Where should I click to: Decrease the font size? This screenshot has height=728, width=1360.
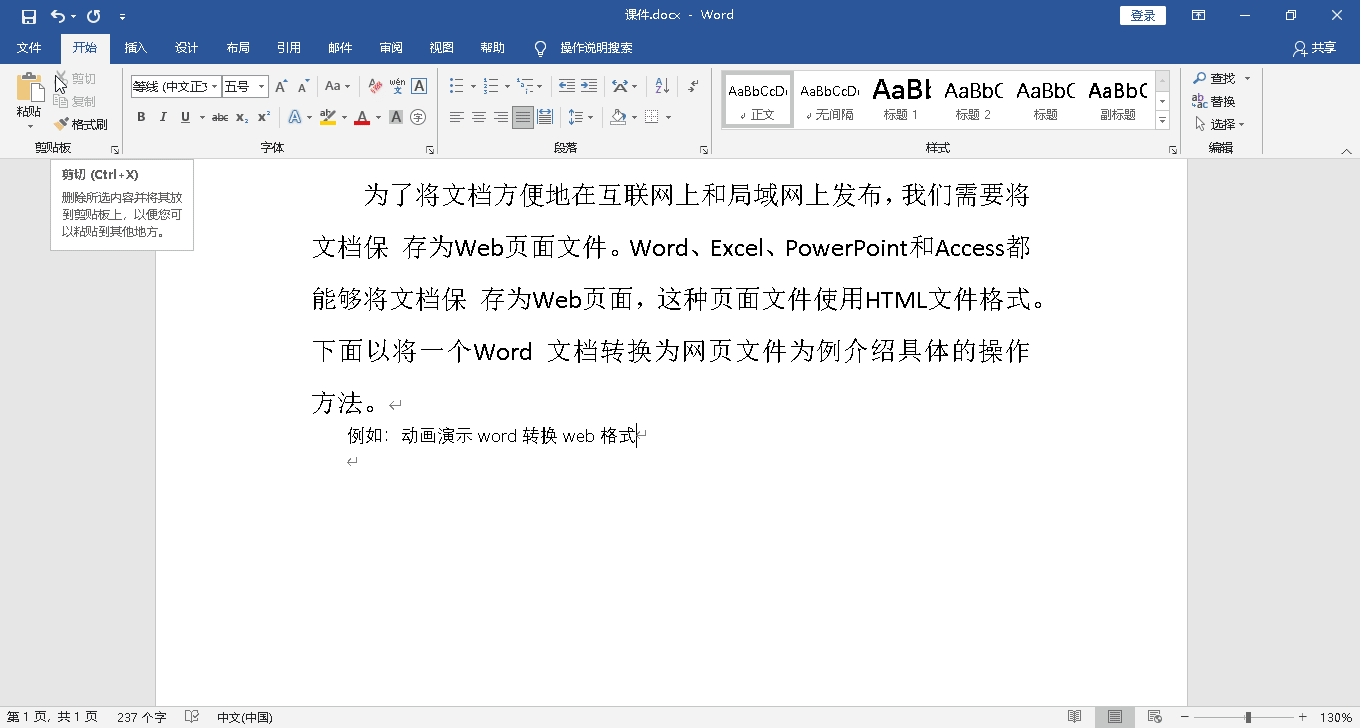coord(303,87)
